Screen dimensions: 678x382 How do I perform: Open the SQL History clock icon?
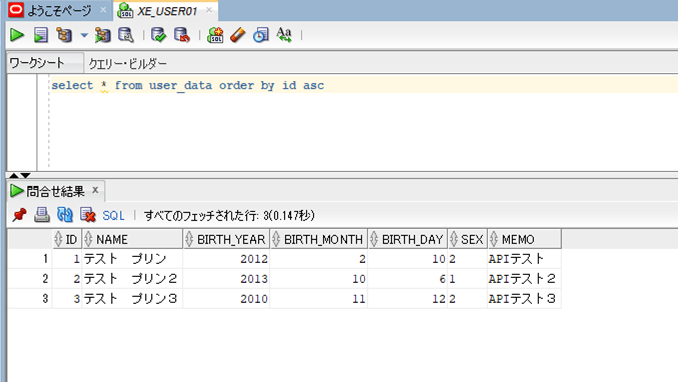pyautogui.click(x=261, y=35)
